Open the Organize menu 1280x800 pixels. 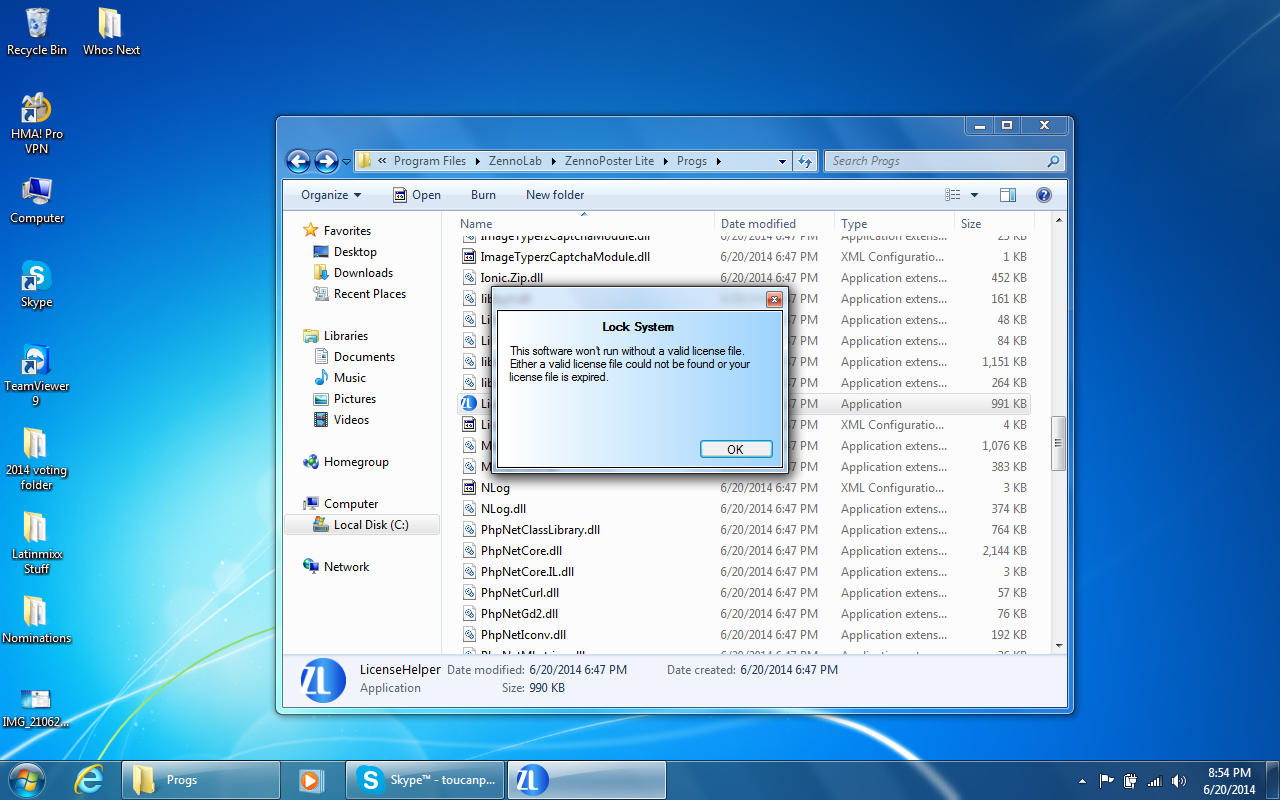[331, 195]
